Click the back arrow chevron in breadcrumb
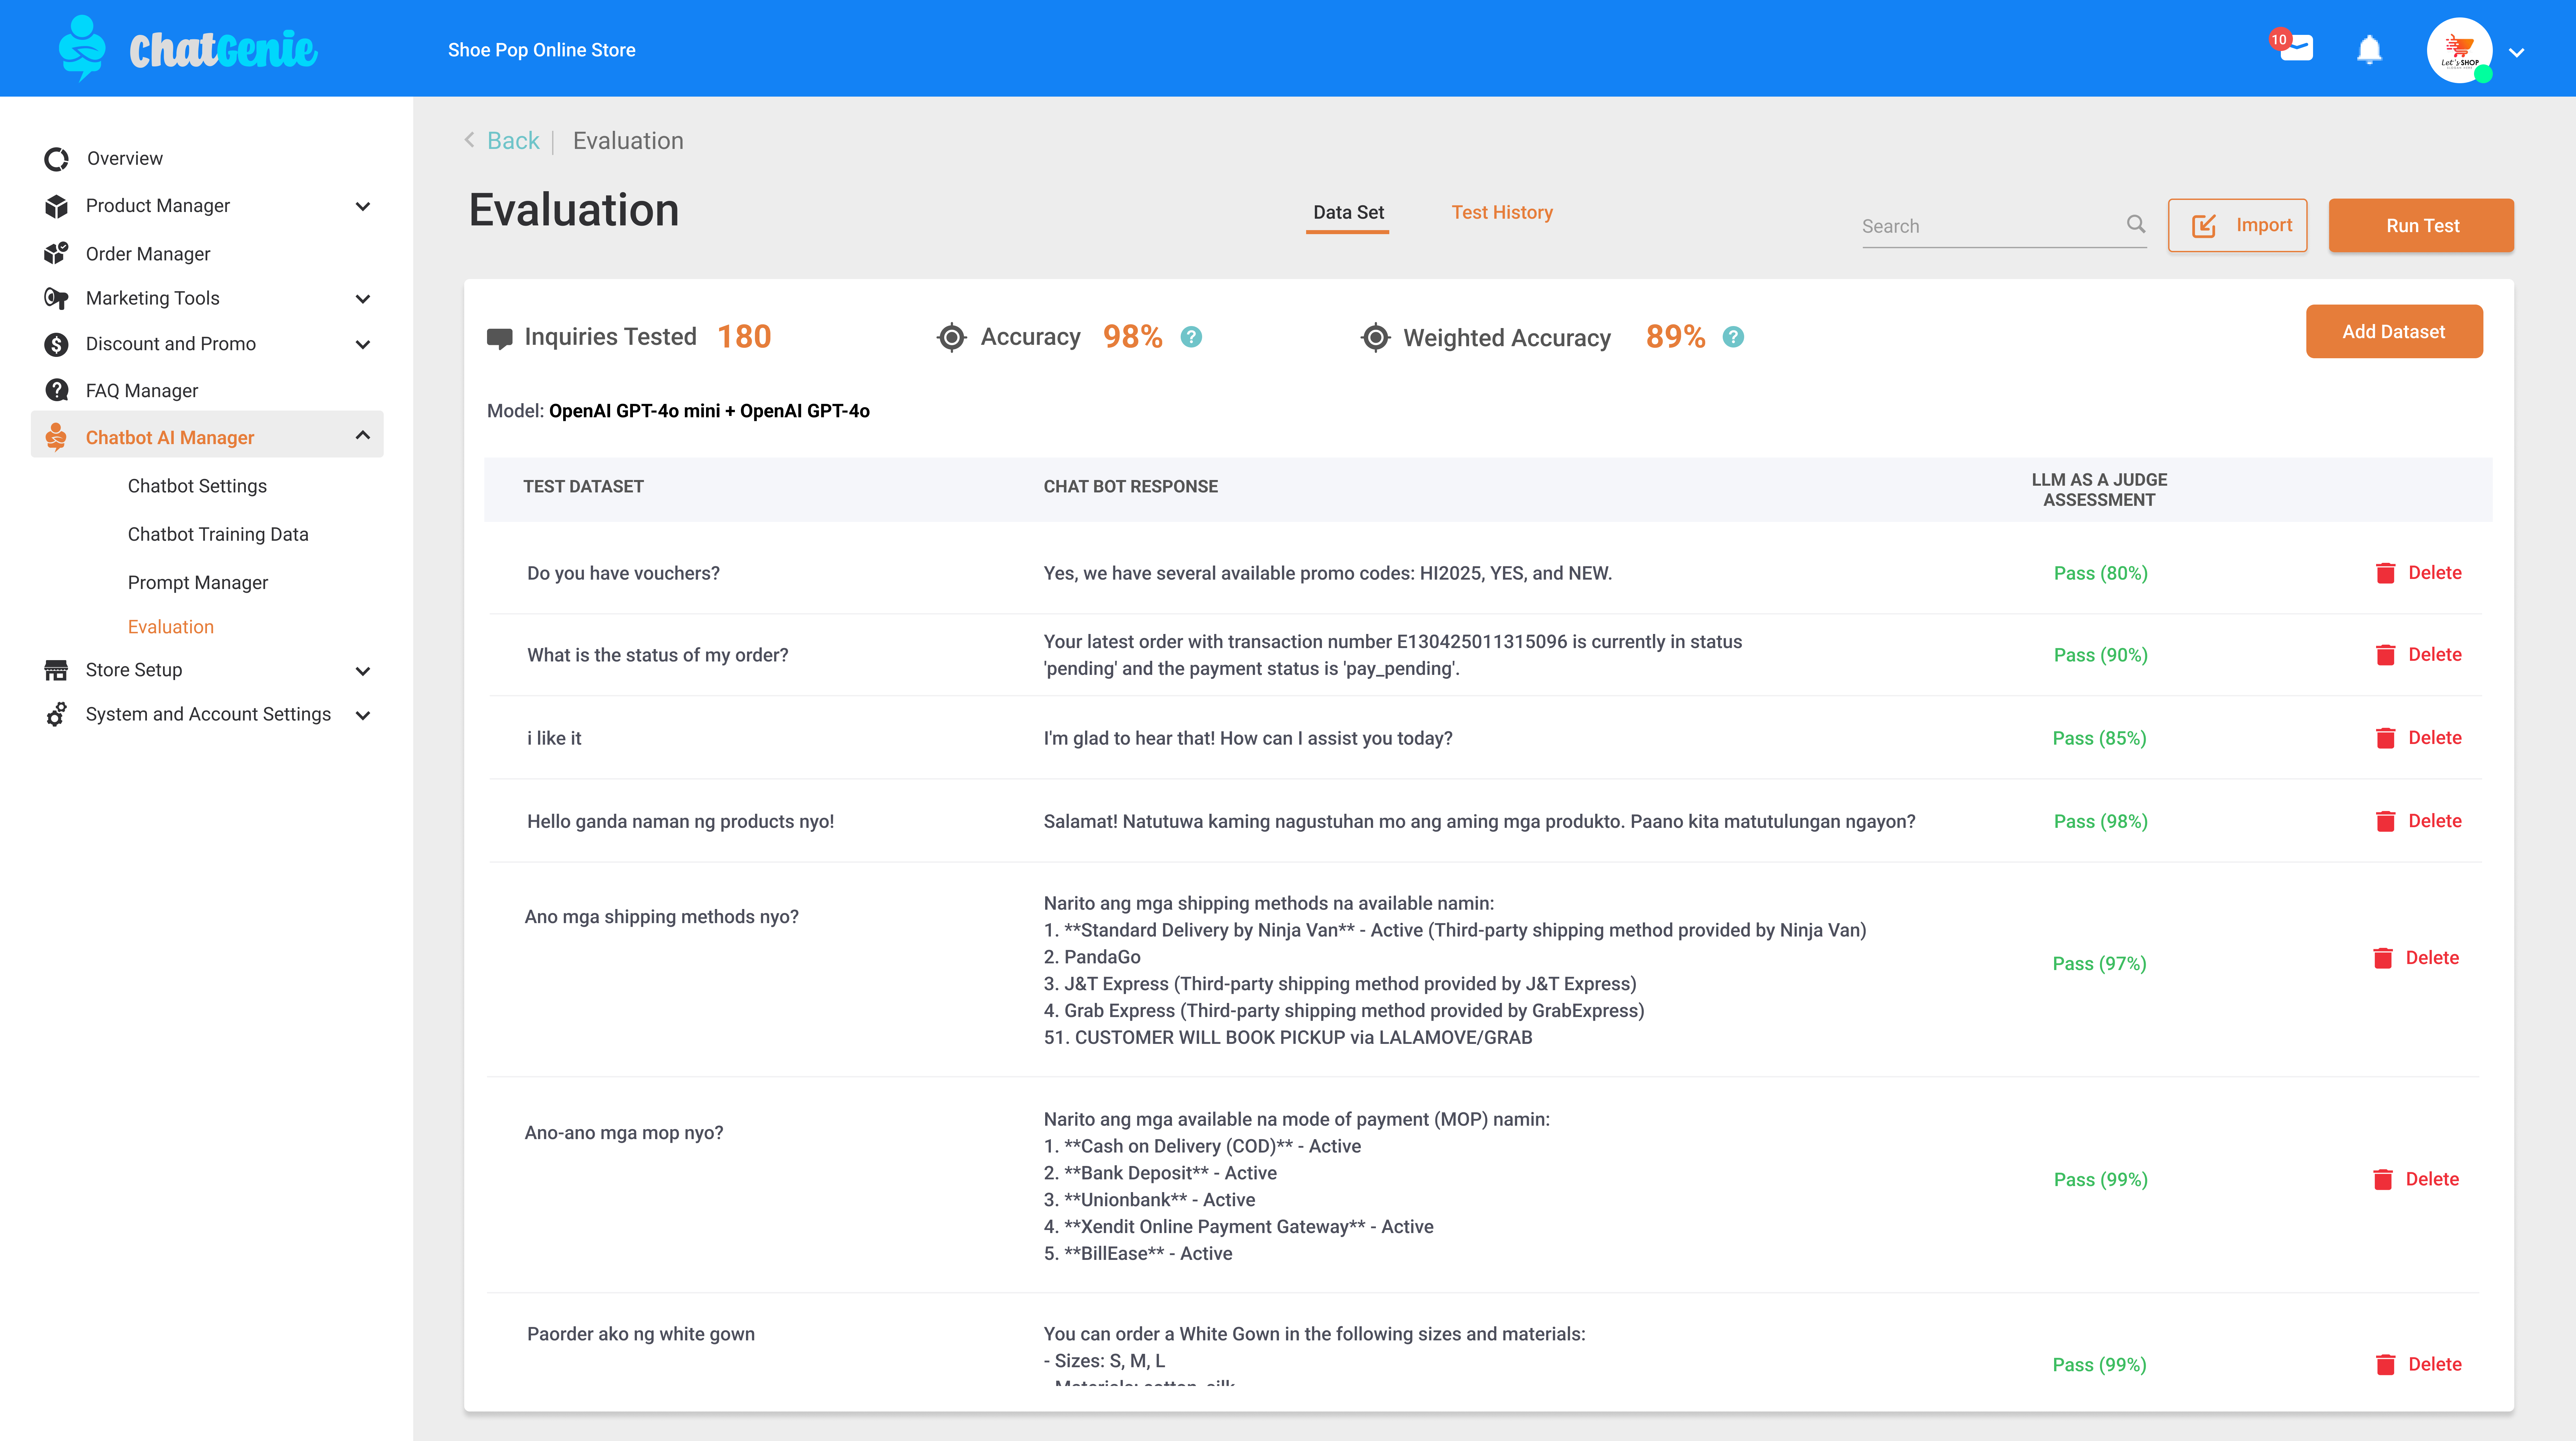 469,140
